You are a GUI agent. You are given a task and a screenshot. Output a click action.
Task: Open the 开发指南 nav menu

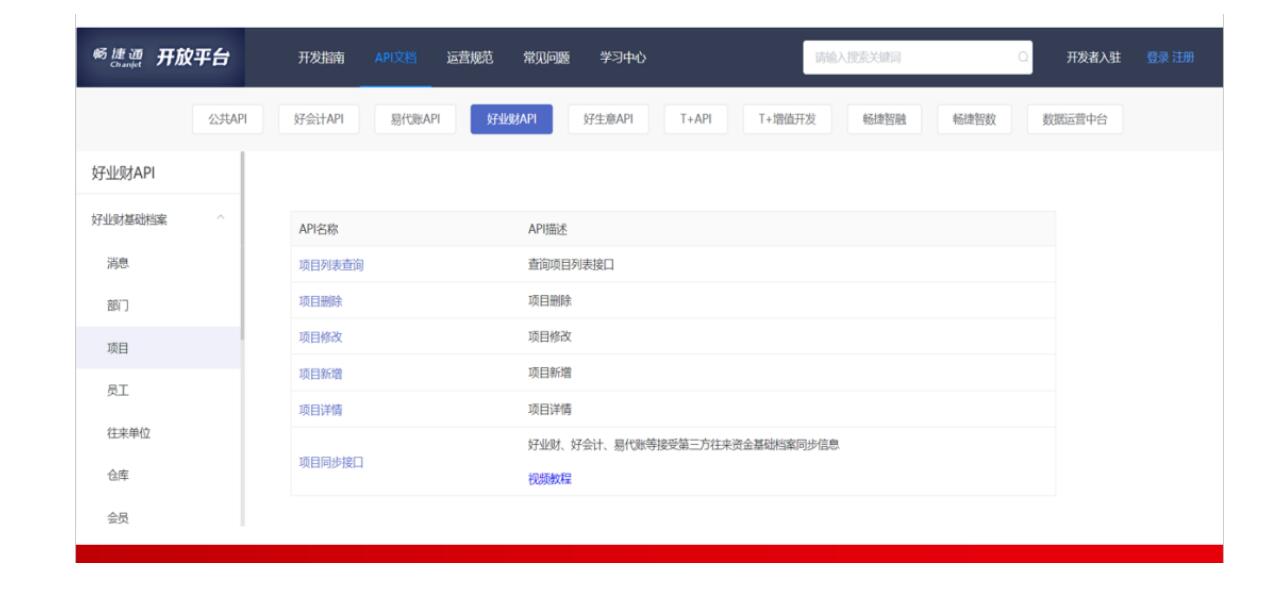321,55
